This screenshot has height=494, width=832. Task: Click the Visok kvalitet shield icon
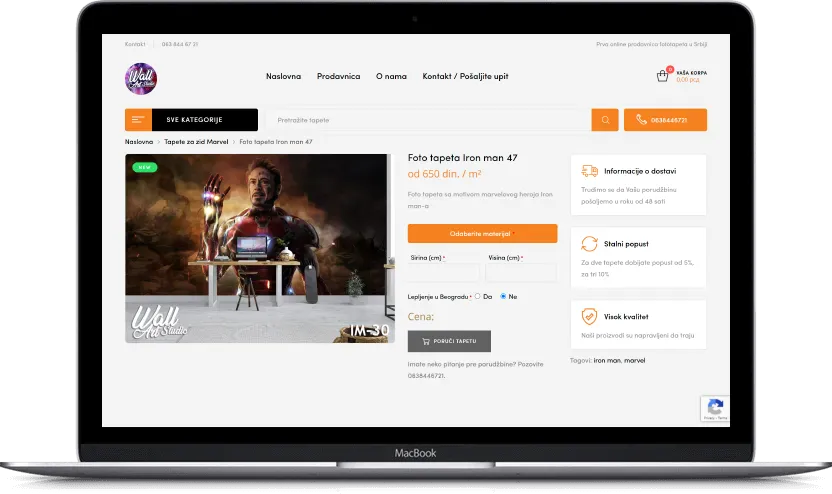click(589, 316)
